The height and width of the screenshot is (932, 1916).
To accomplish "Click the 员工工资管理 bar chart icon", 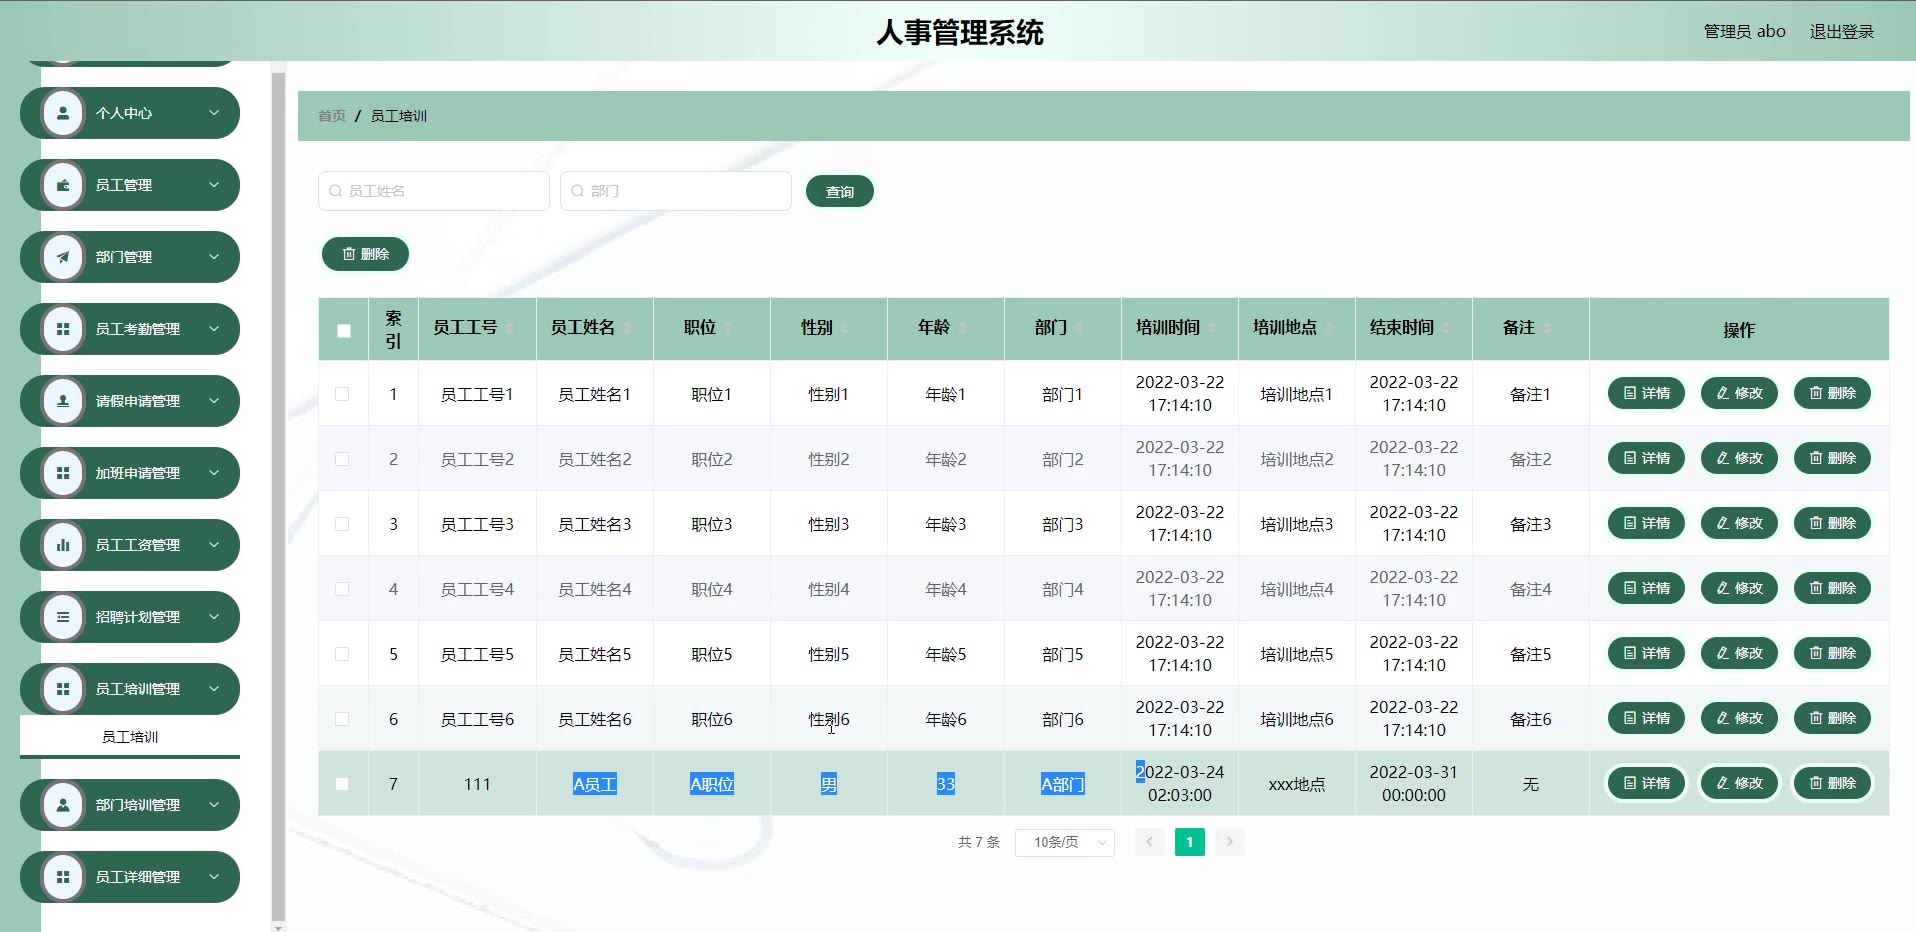I will (63, 545).
